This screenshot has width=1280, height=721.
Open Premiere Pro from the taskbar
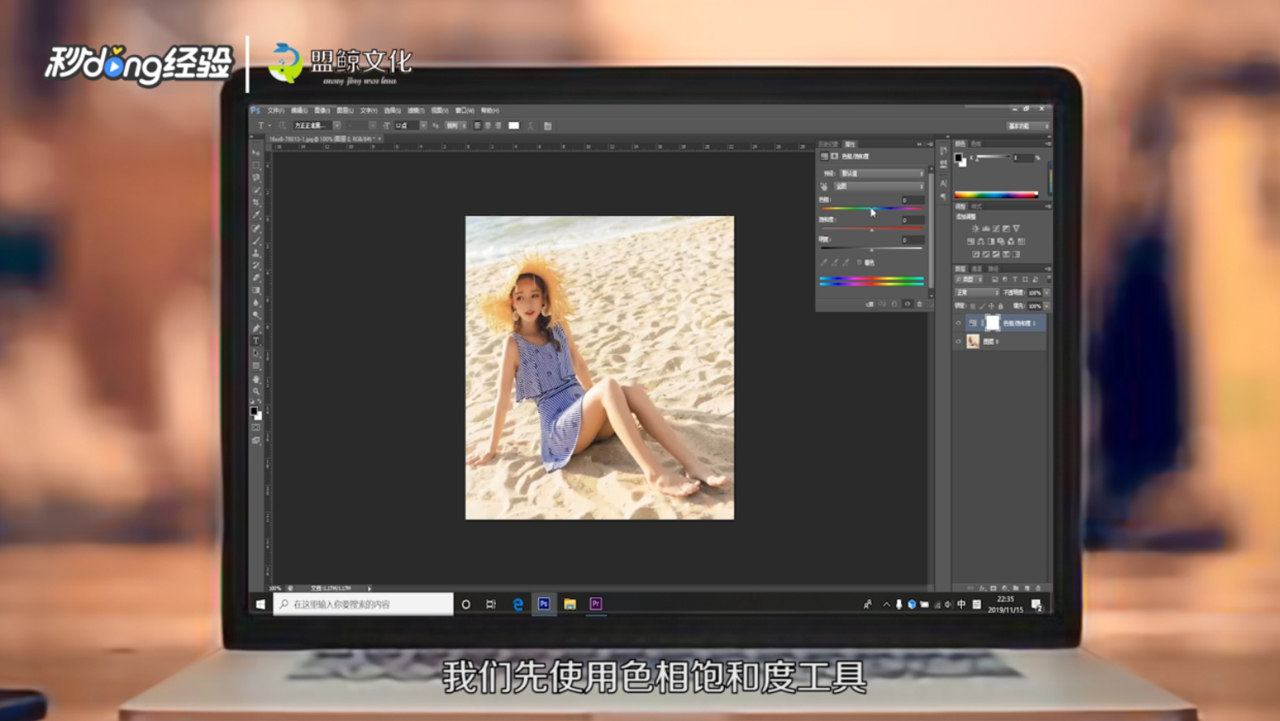coord(596,604)
